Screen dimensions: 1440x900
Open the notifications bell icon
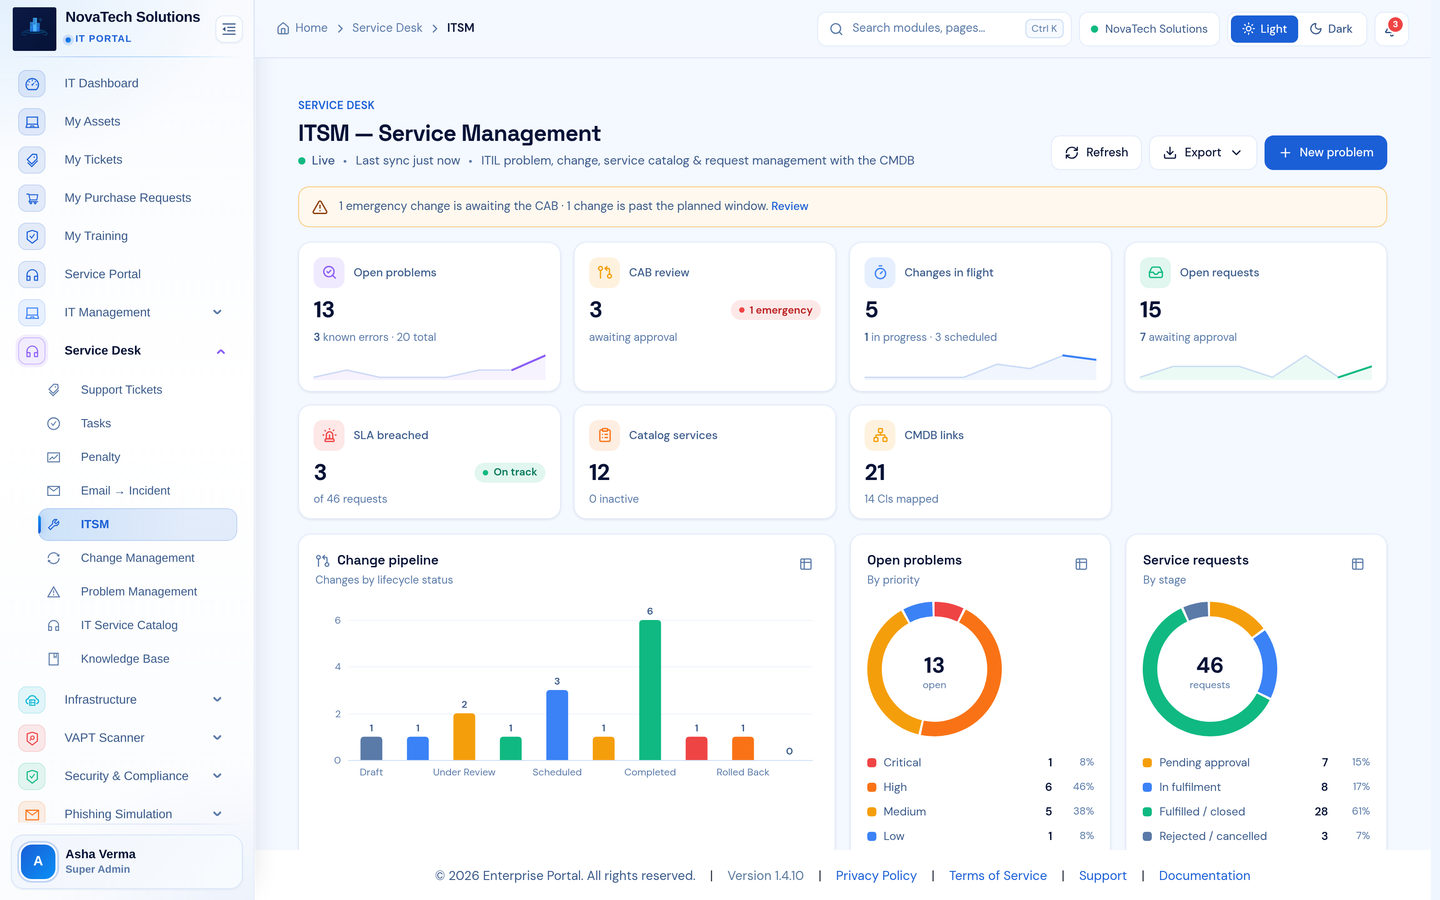1391,29
